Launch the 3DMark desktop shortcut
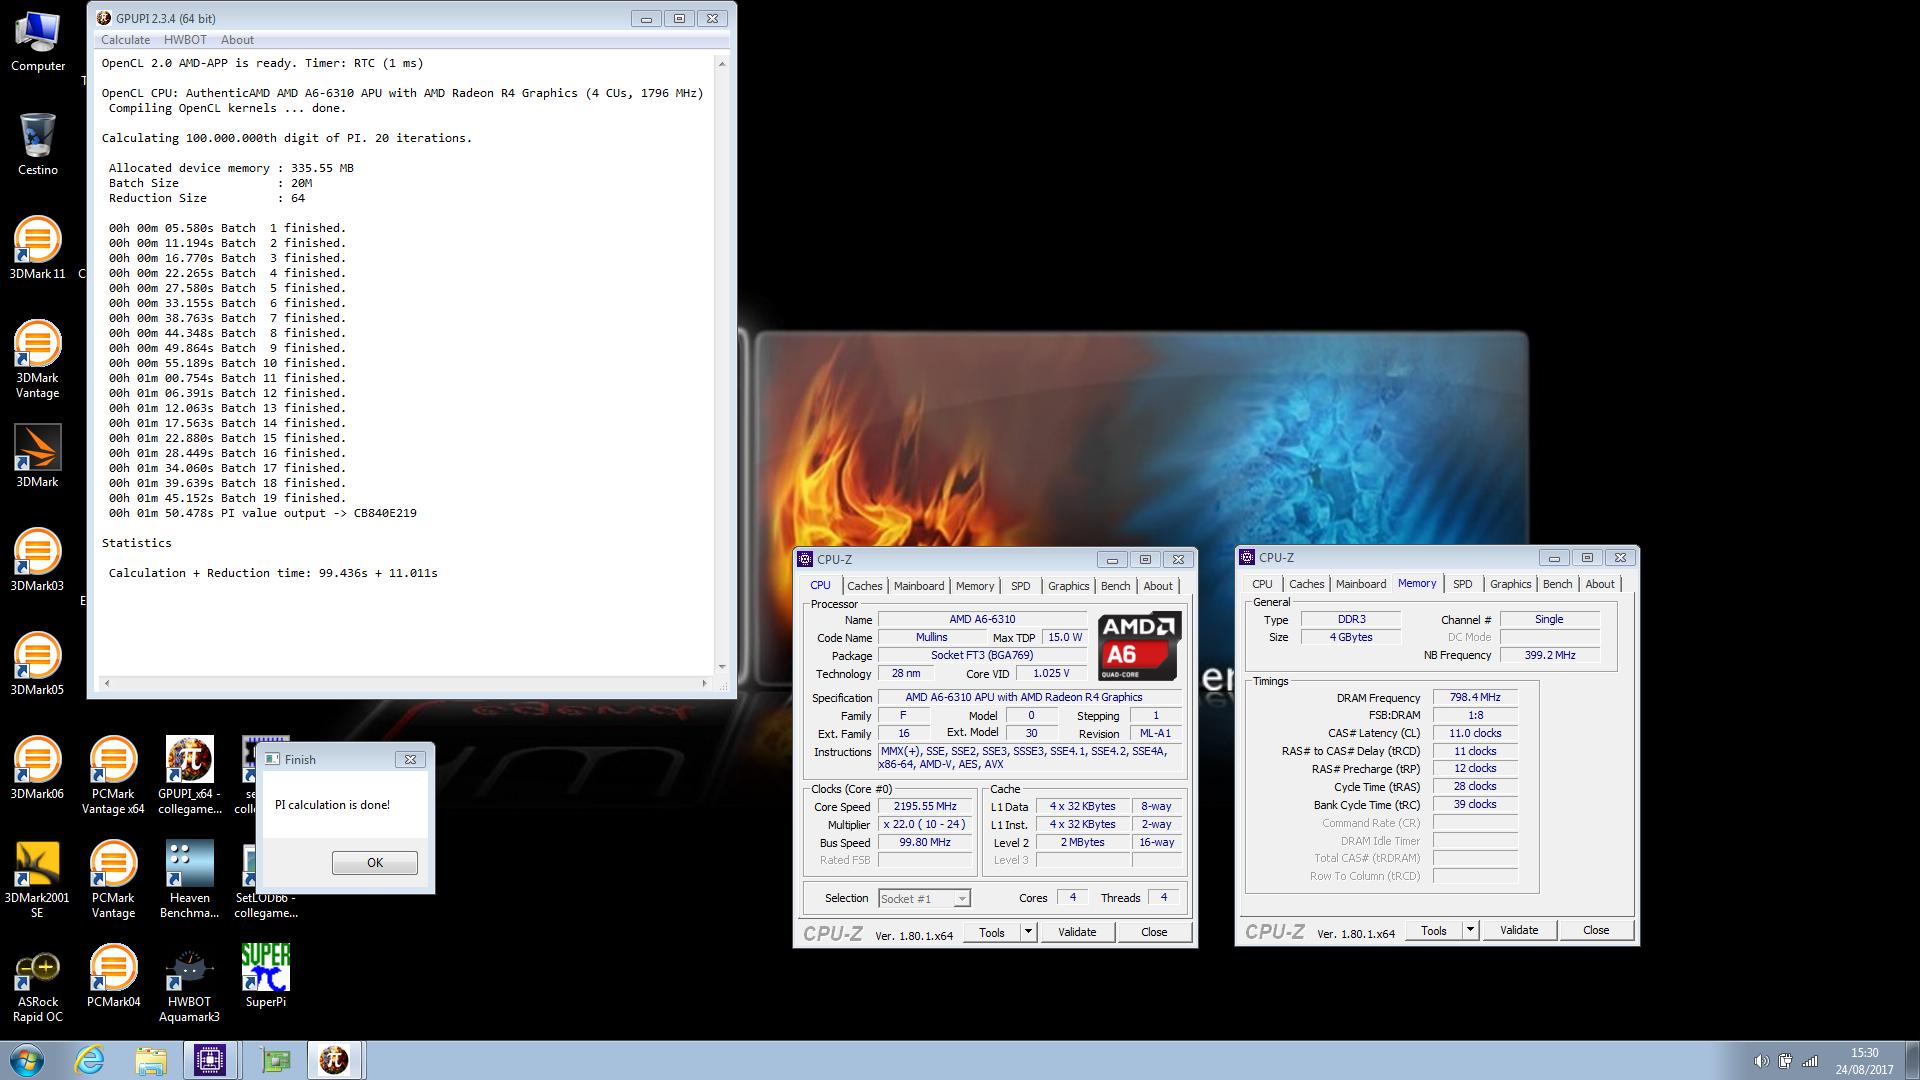Image resolution: width=1920 pixels, height=1080 pixels. click(38, 456)
